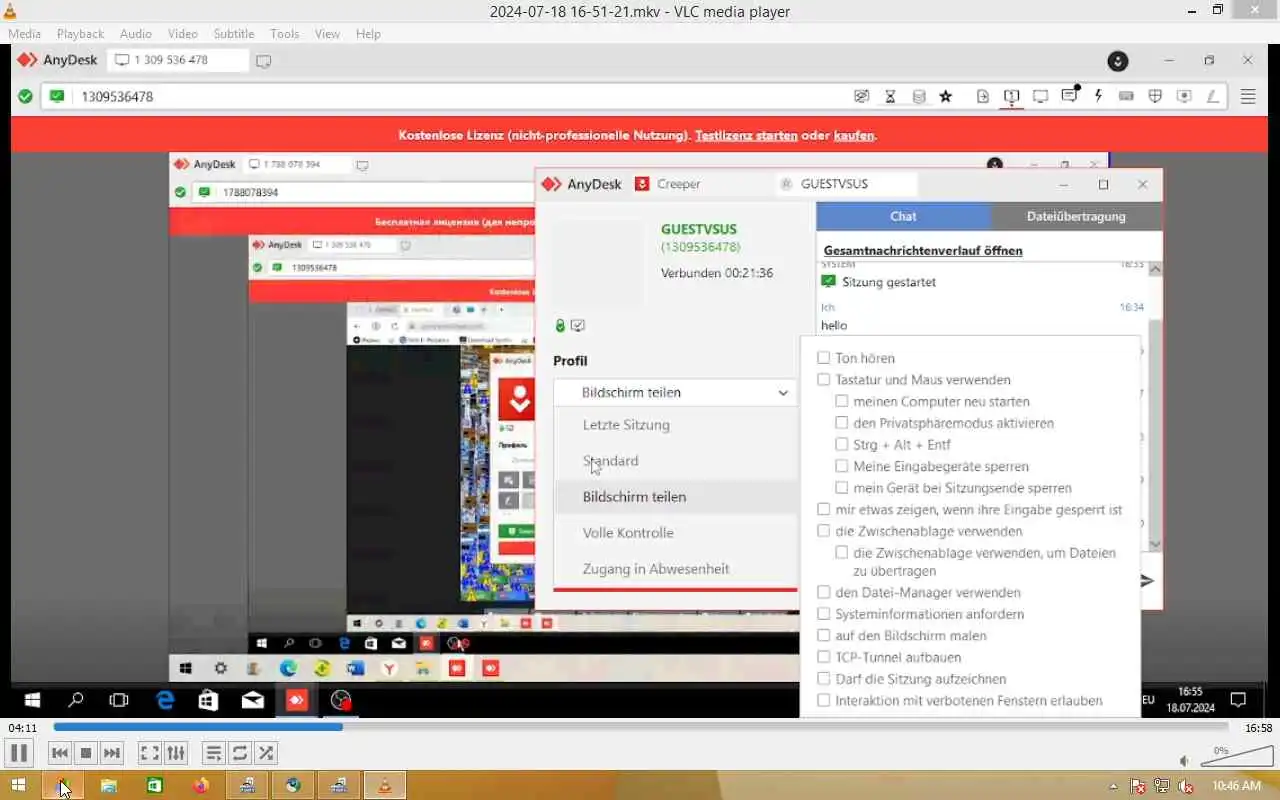Click the VLC cone taskbar icon

[x=384, y=786]
